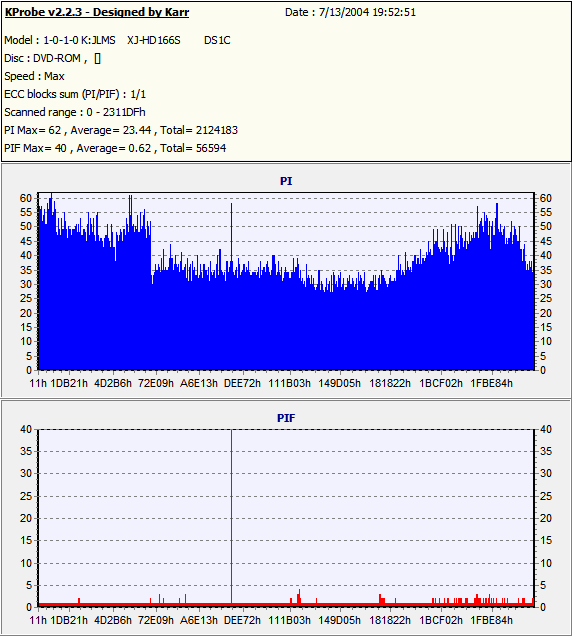
Task: Click the Speed Max text line
Action: (x=34, y=76)
